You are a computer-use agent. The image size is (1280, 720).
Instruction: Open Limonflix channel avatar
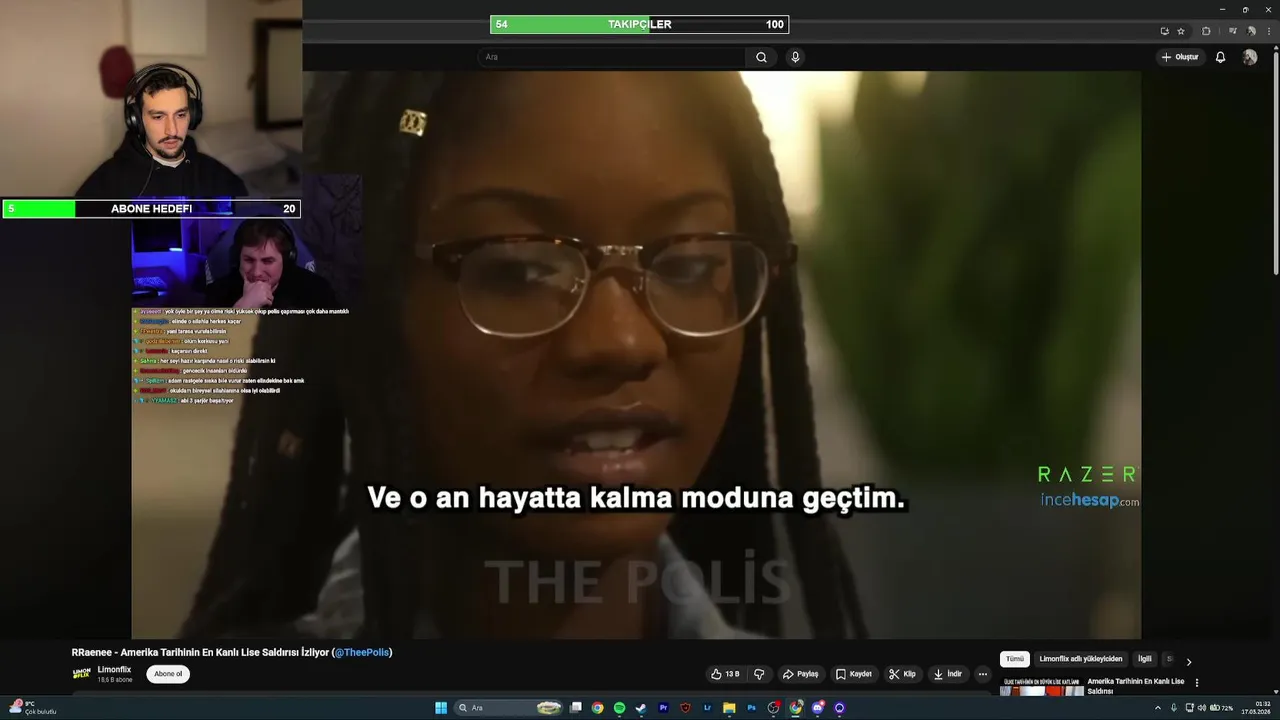click(x=81, y=674)
